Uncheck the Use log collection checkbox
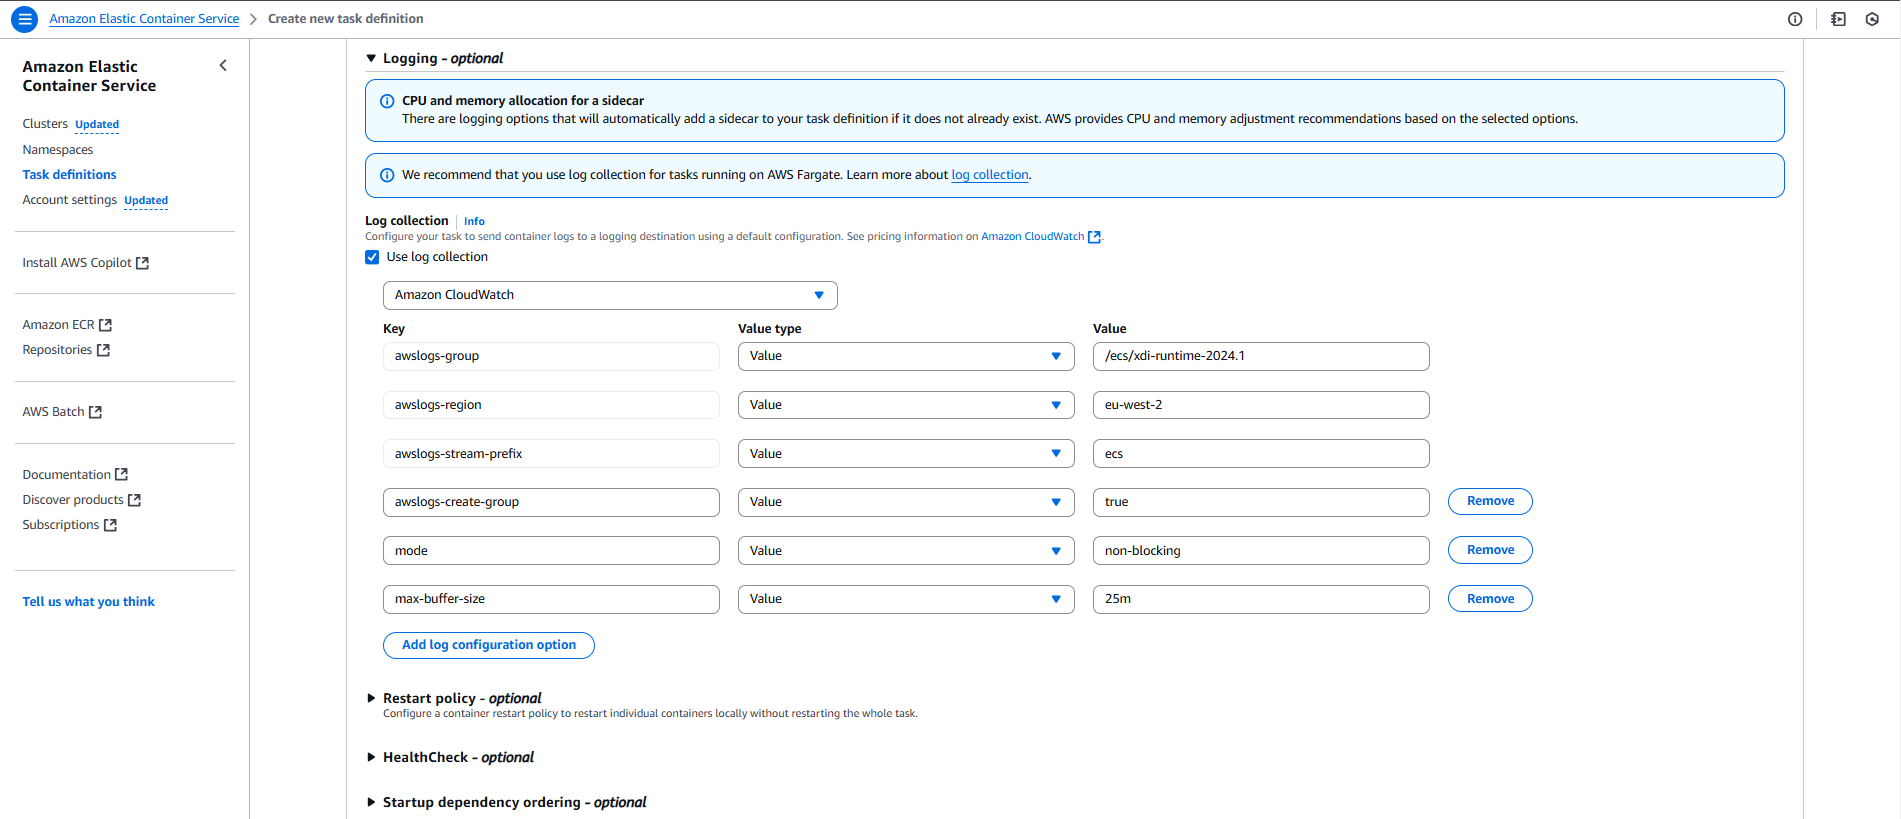 coord(372,257)
